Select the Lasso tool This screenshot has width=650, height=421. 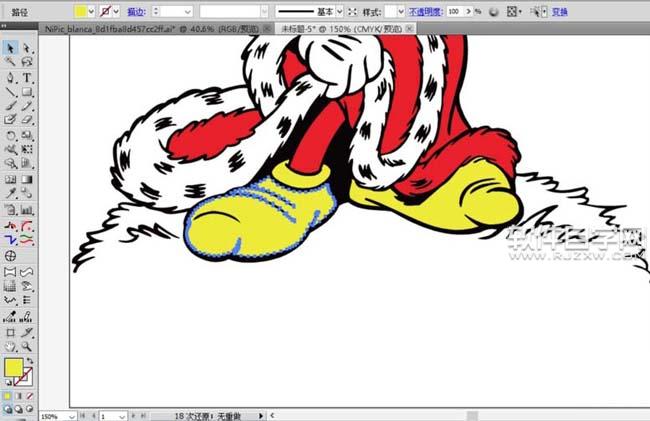pyautogui.click(x=27, y=62)
